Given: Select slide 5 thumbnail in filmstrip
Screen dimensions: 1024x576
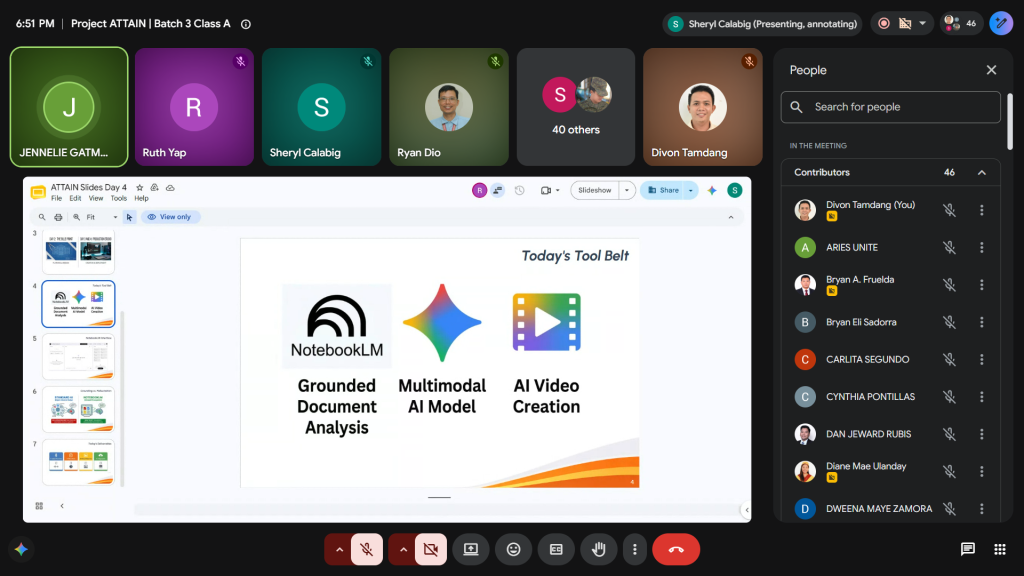Looking at the screenshot, I should pyautogui.click(x=78, y=357).
